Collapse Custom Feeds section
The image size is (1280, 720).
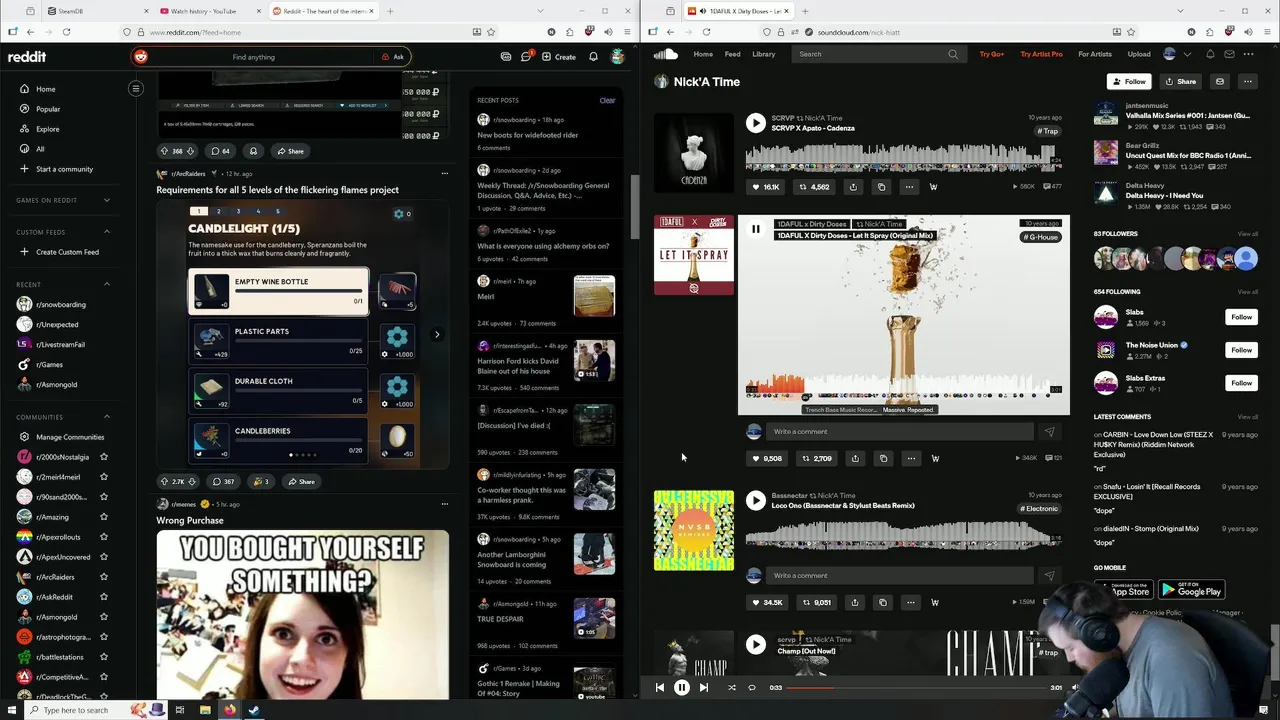107,232
